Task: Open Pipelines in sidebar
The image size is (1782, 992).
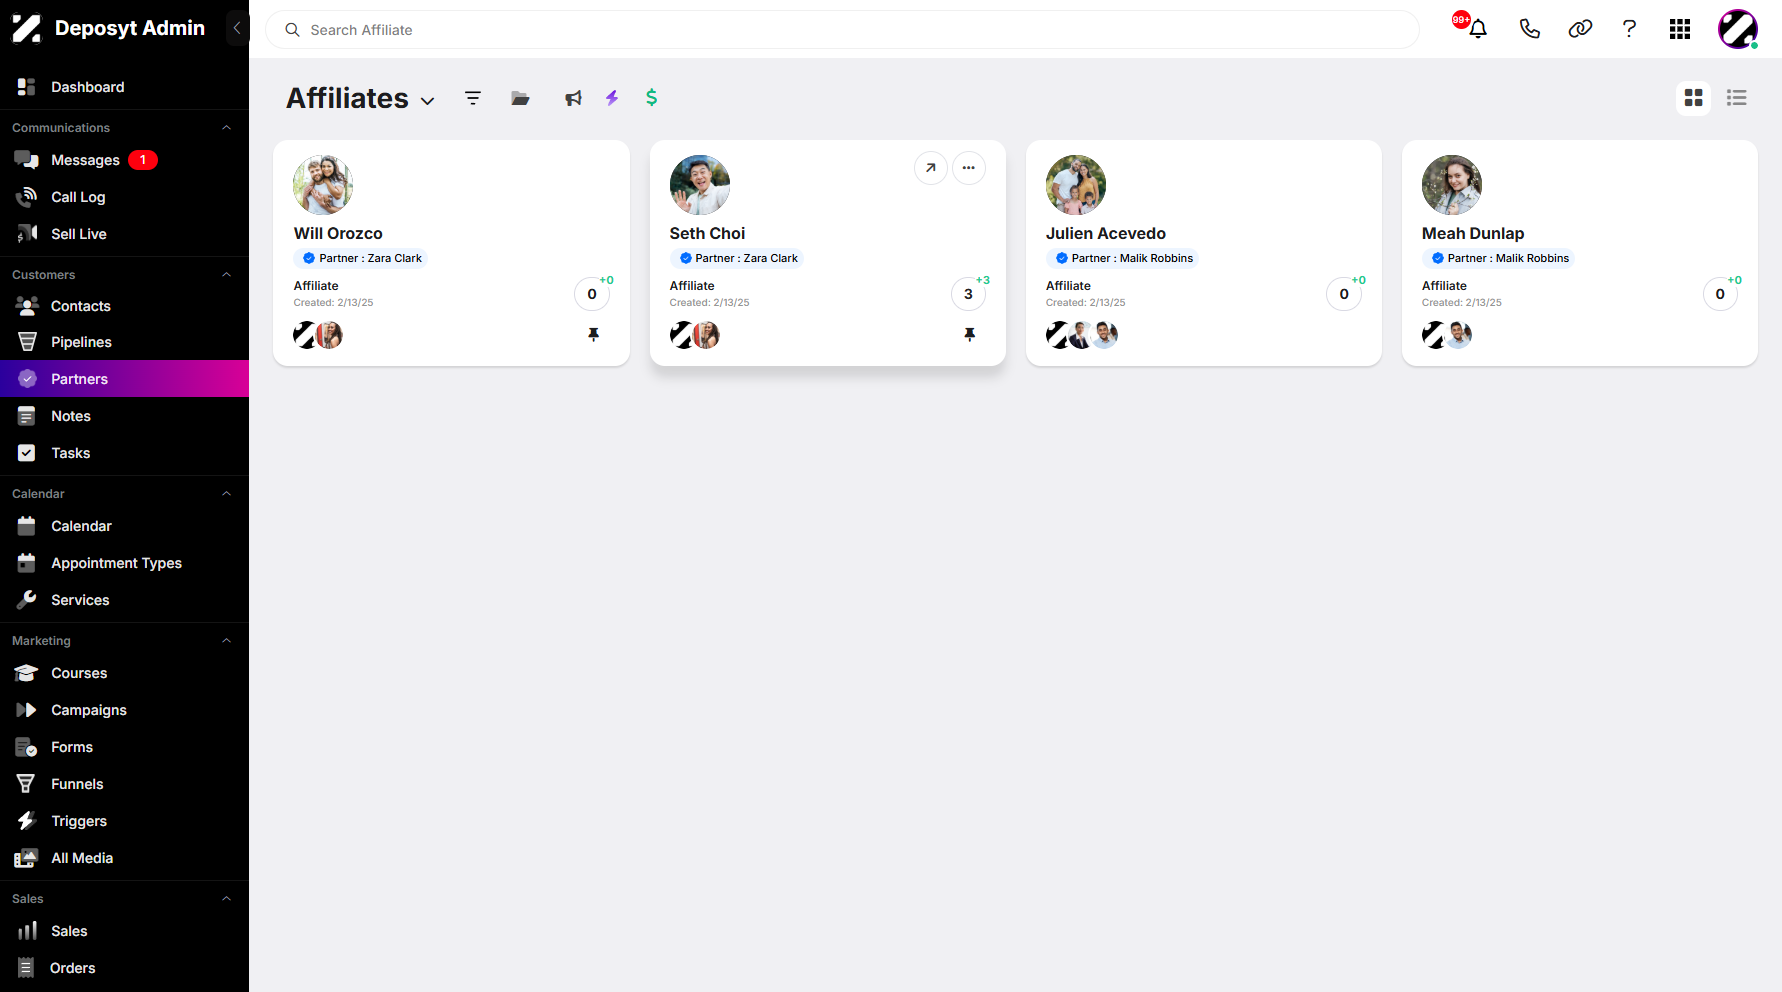Action: pos(124,342)
